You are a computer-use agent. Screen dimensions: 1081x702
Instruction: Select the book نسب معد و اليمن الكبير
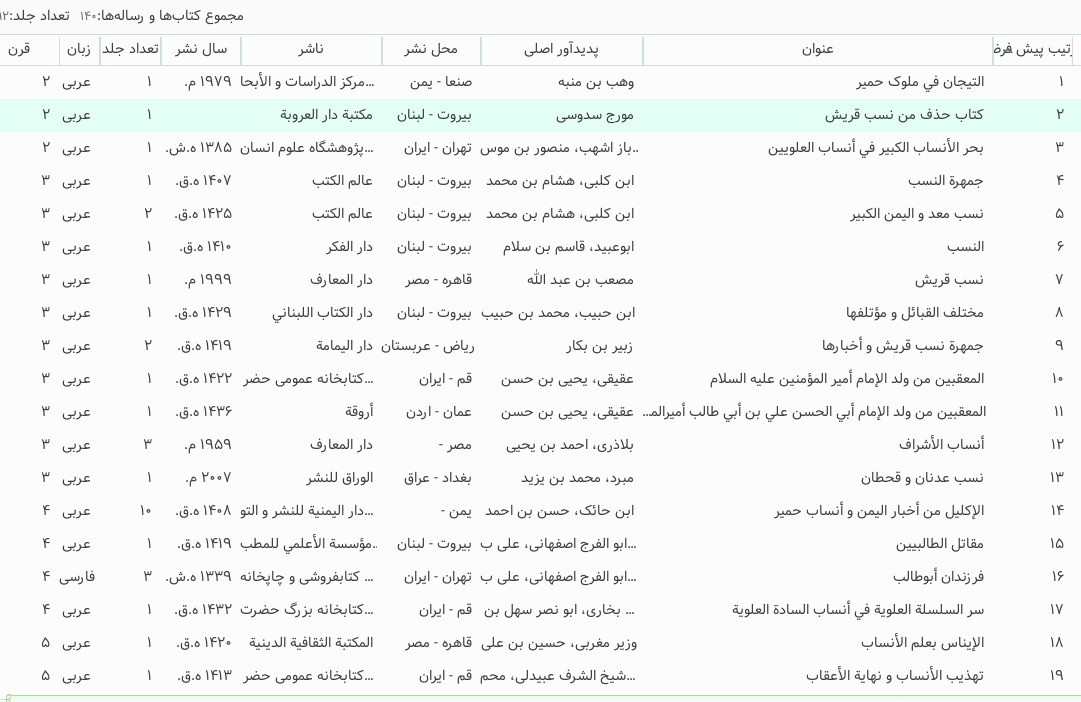coord(540,214)
